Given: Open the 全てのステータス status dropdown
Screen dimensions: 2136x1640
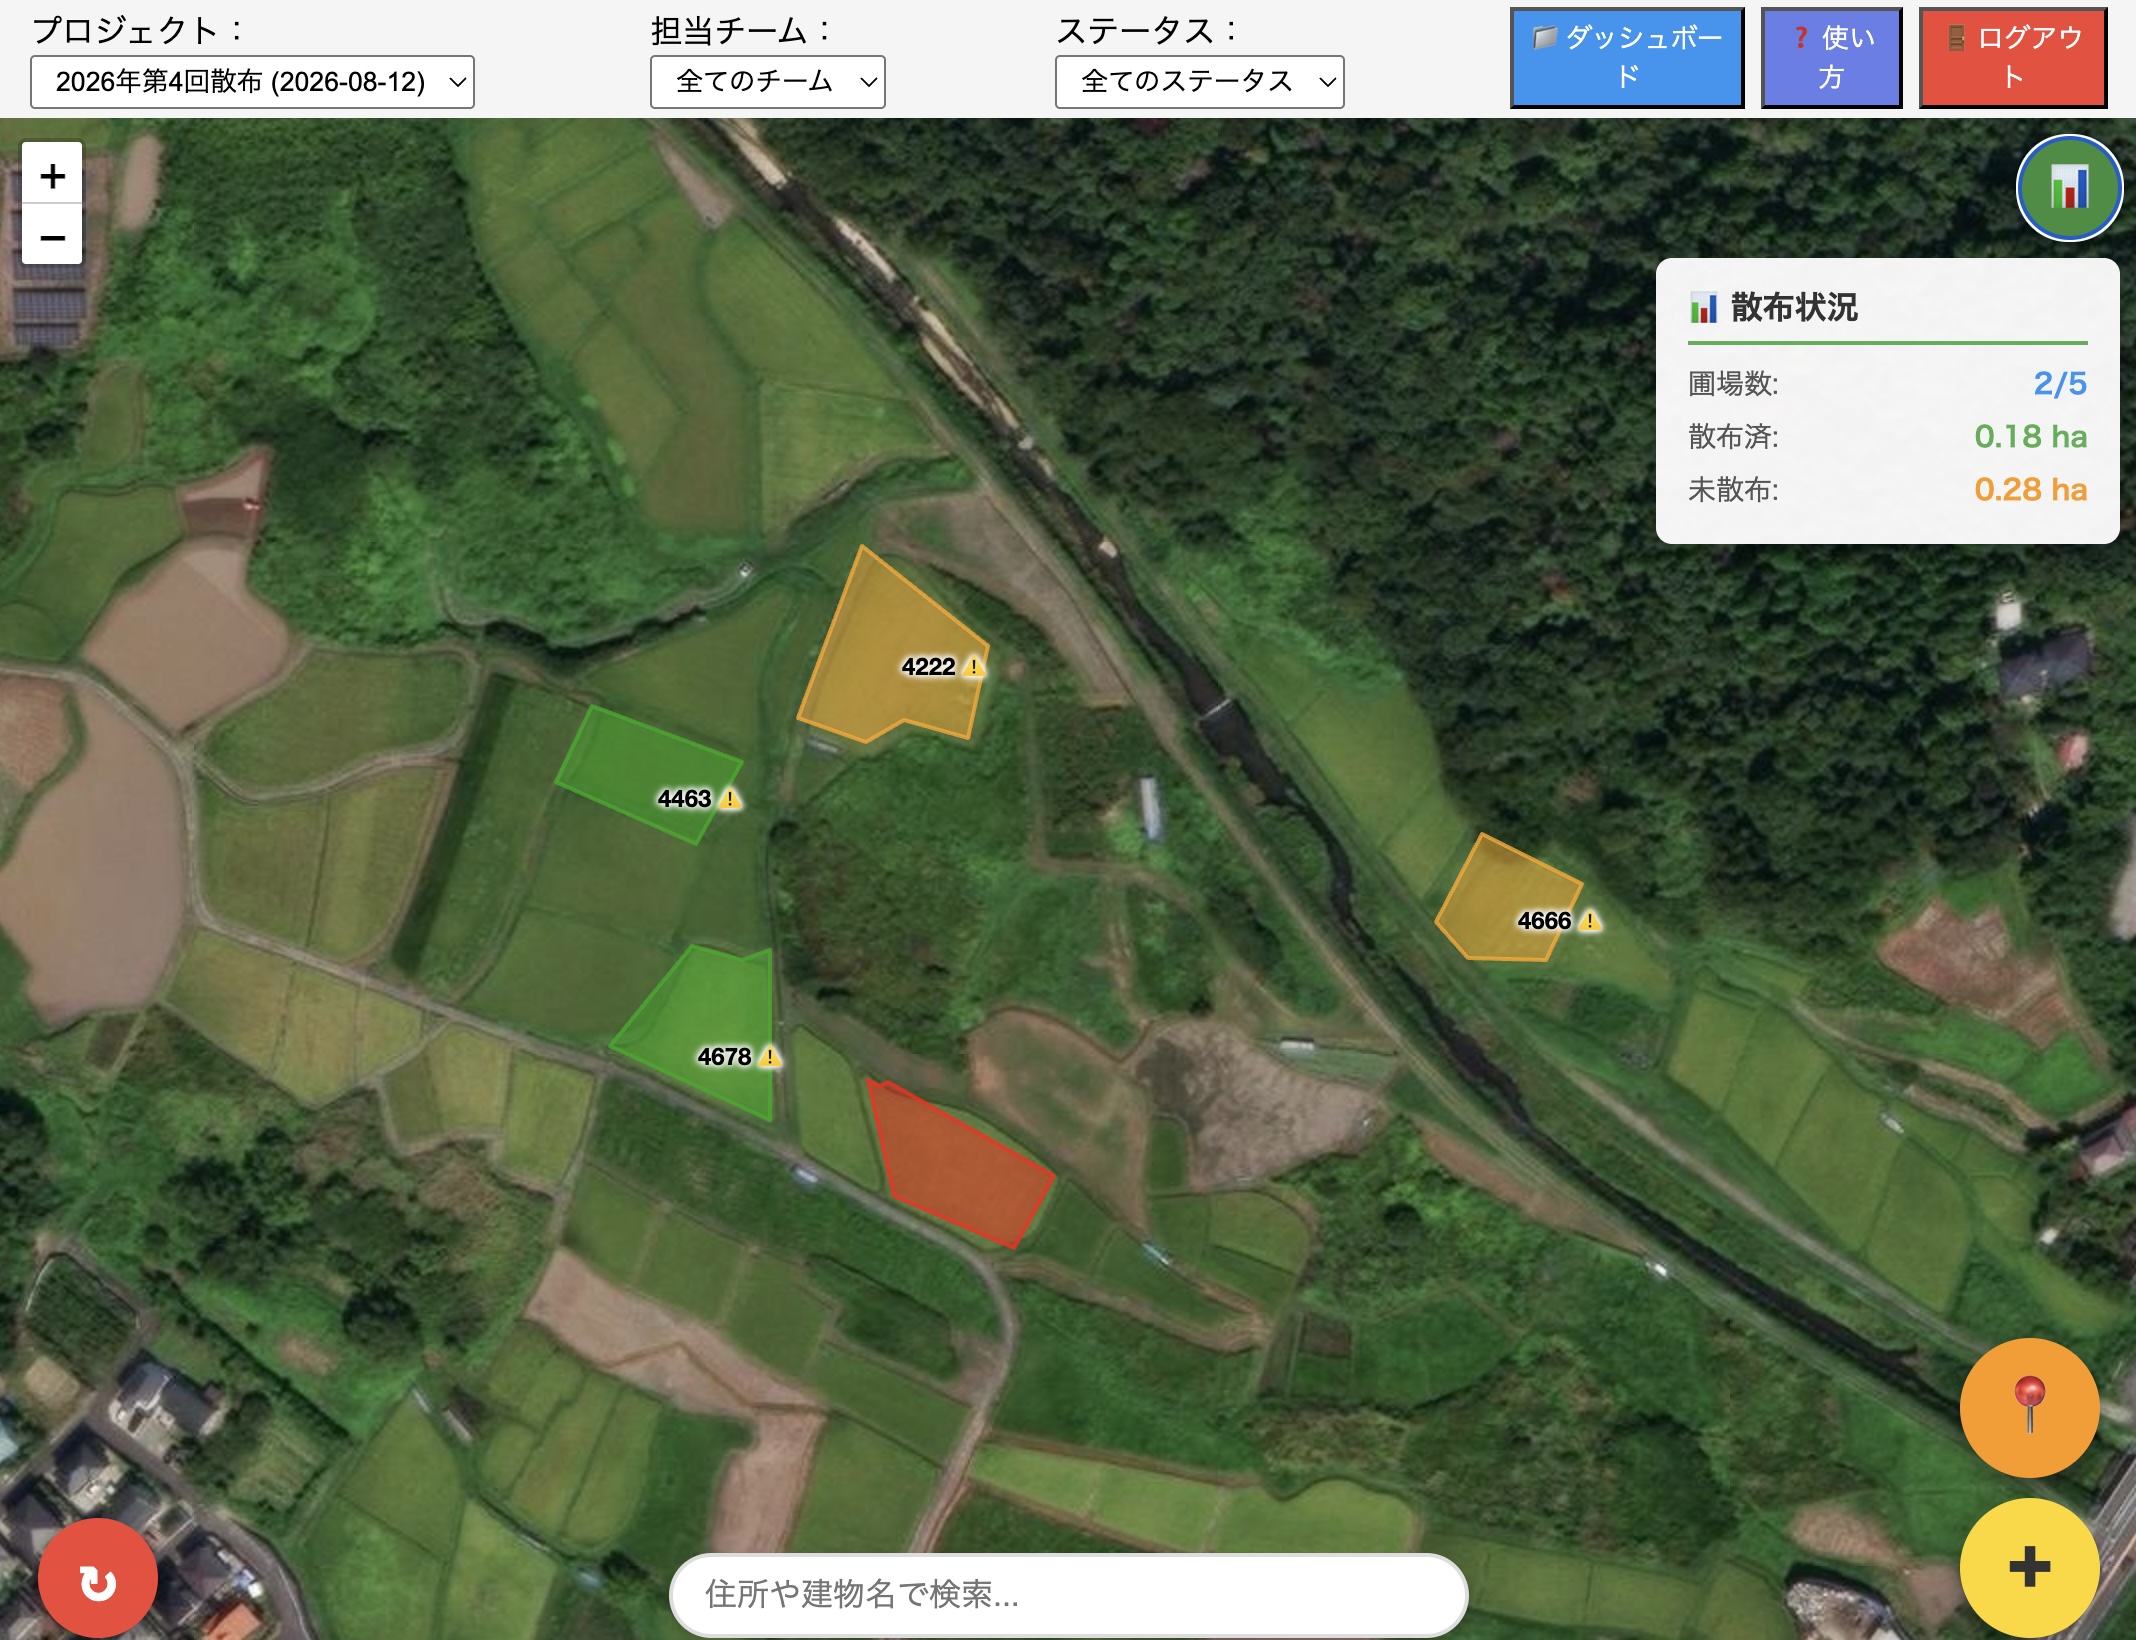Looking at the screenshot, I should tap(1199, 82).
